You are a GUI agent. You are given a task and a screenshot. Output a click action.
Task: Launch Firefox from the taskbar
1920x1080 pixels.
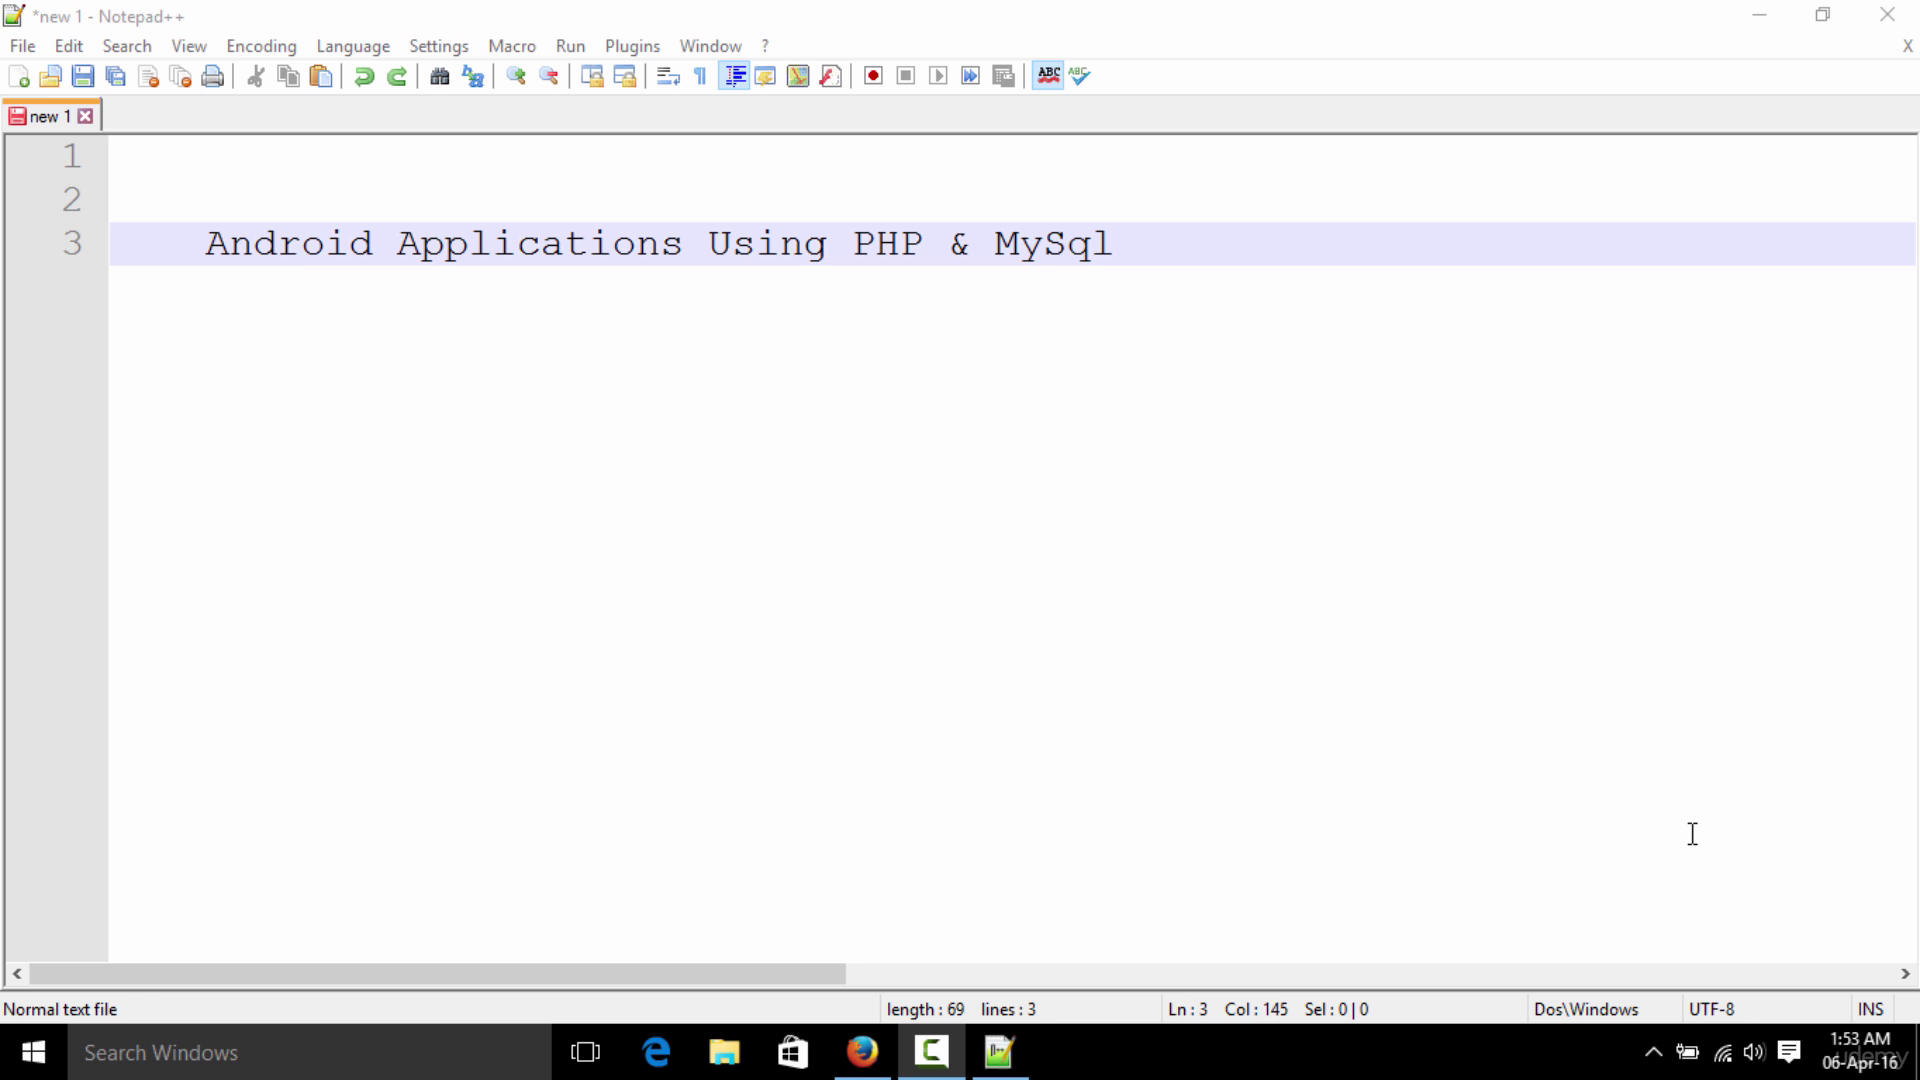click(862, 1052)
